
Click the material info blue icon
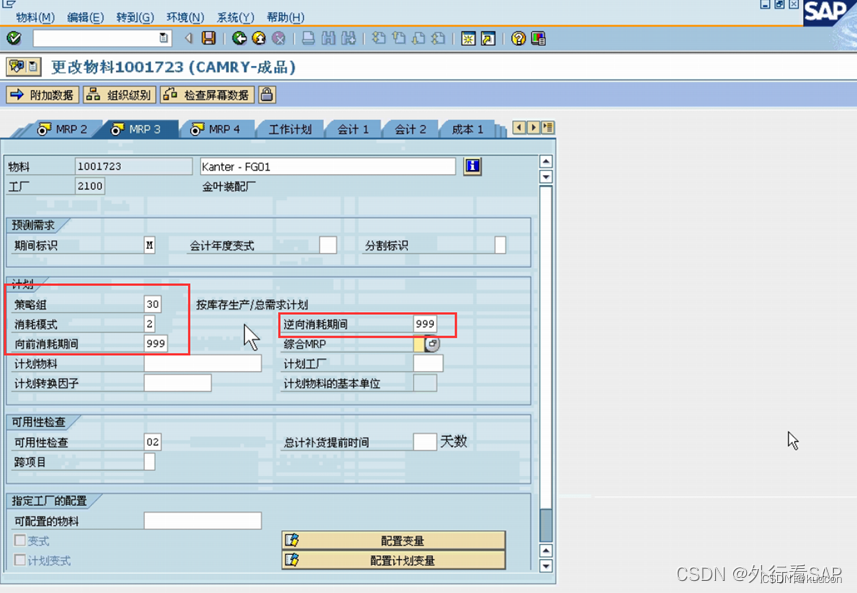(472, 166)
